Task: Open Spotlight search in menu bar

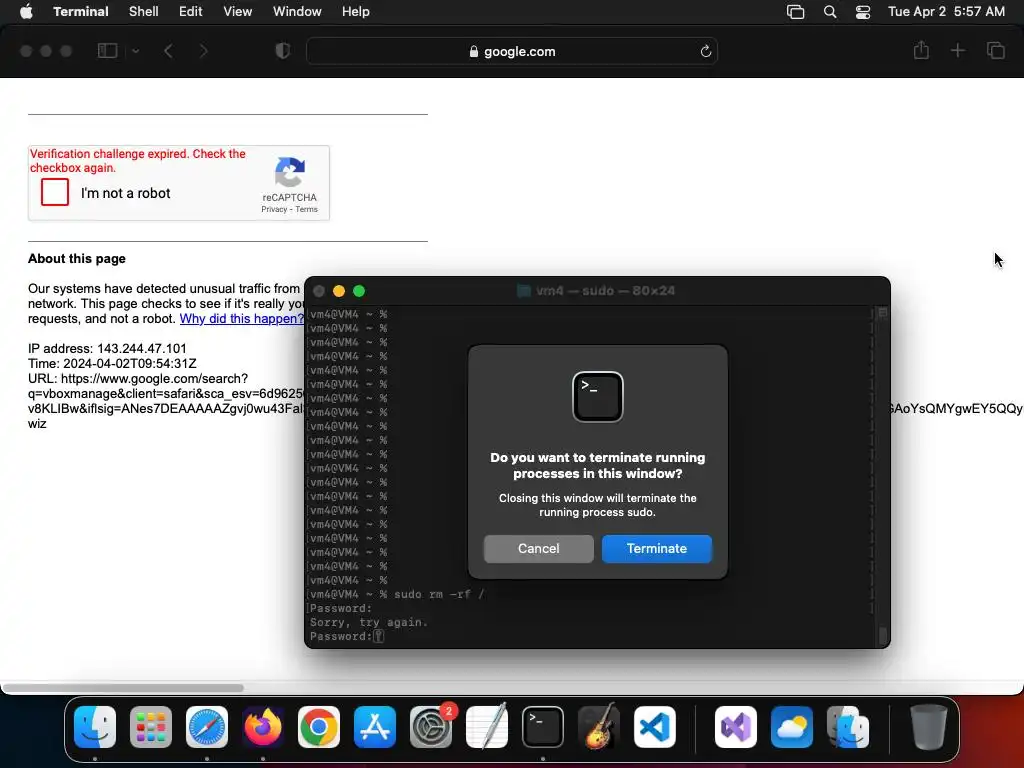Action: coord(829,12)
